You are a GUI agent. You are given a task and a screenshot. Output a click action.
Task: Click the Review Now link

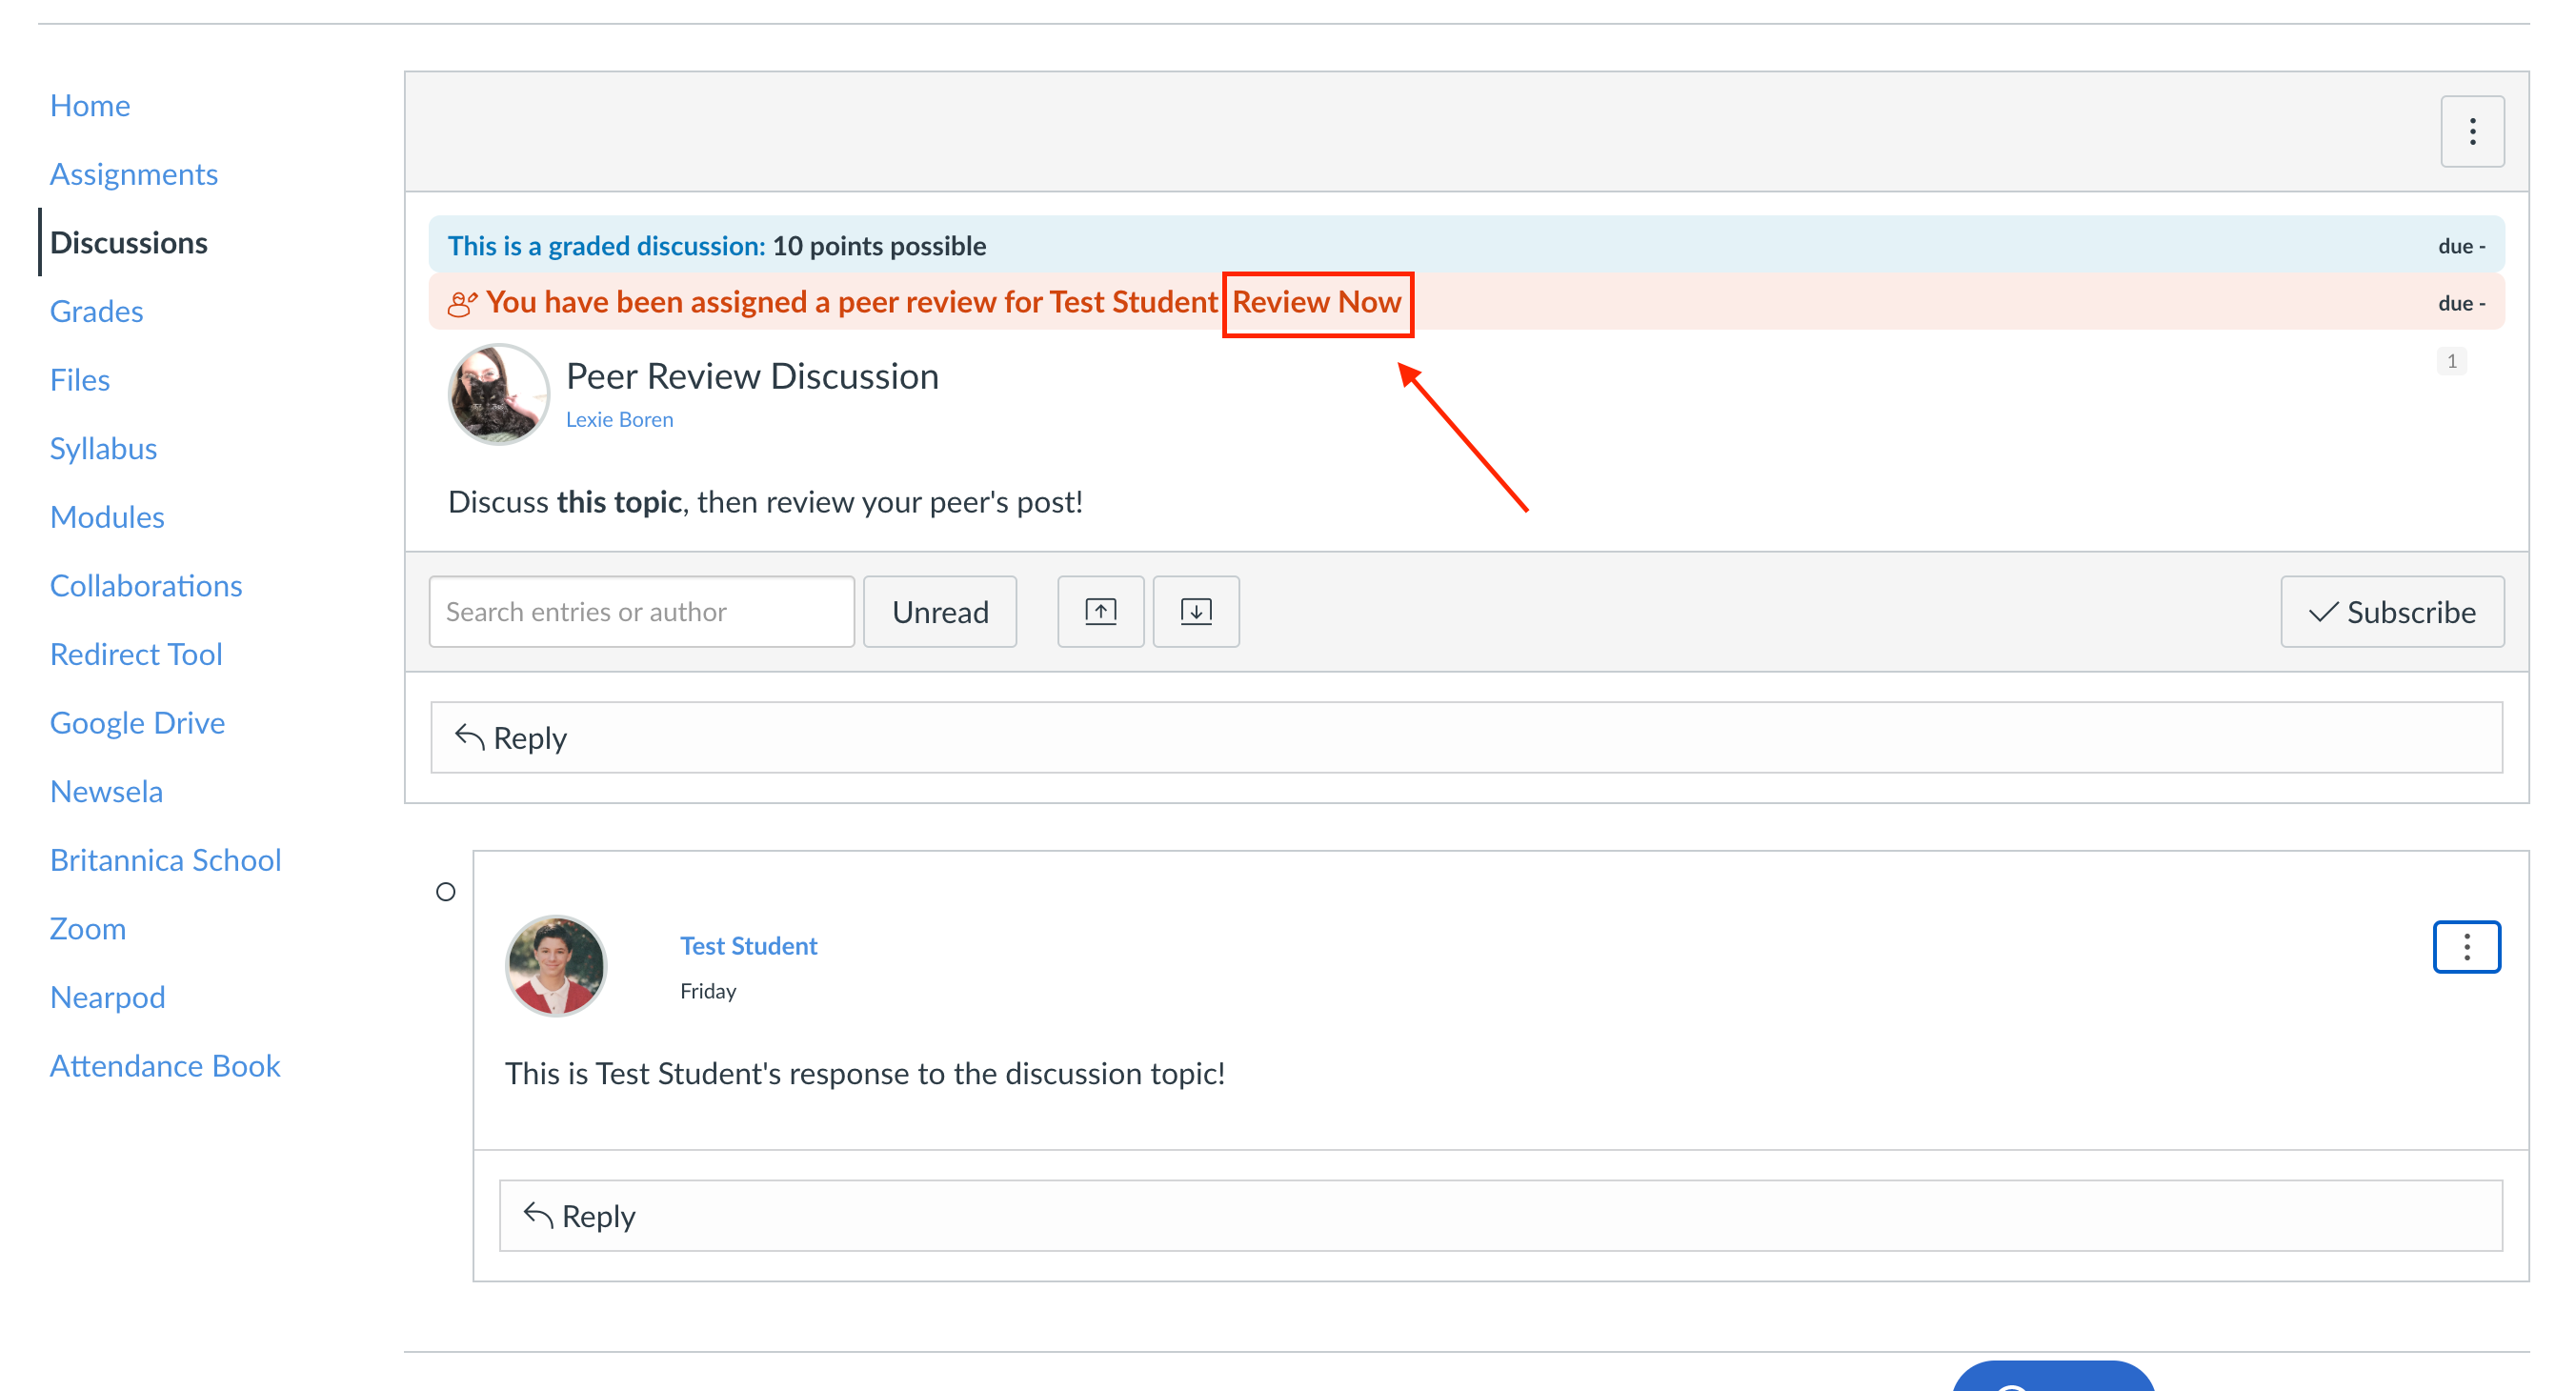tap(1316, 302)
